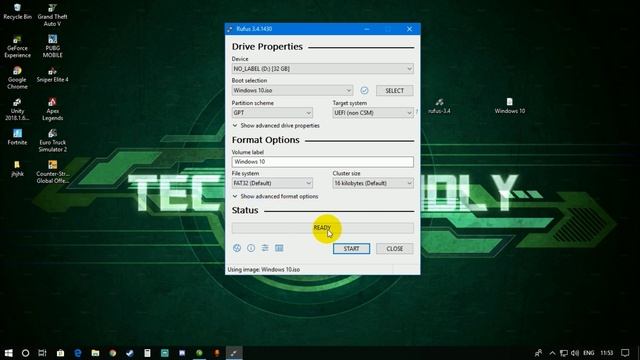640x360 pixels.
Task: Select the Fortnite desktop icon
Action: click(x=17, y=138)
